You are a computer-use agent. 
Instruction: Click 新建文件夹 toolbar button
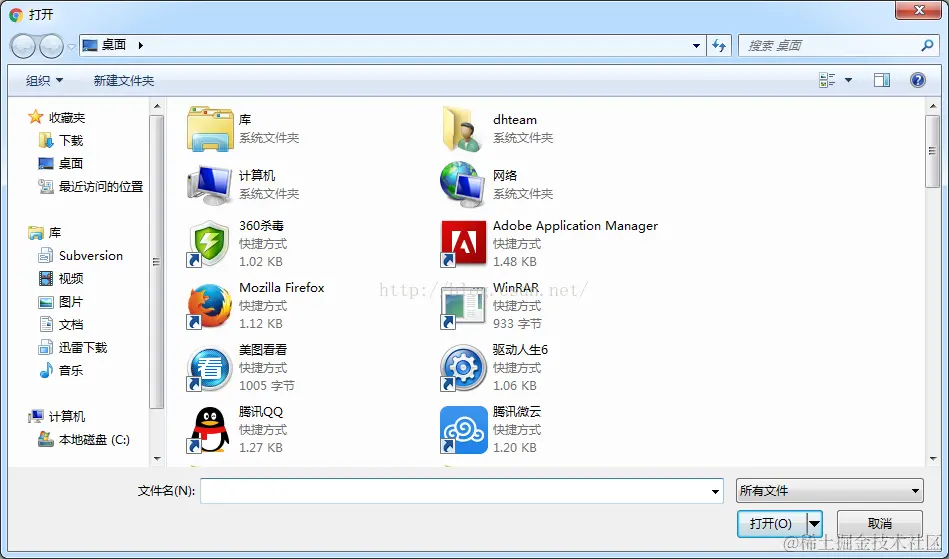click(124, 80)
